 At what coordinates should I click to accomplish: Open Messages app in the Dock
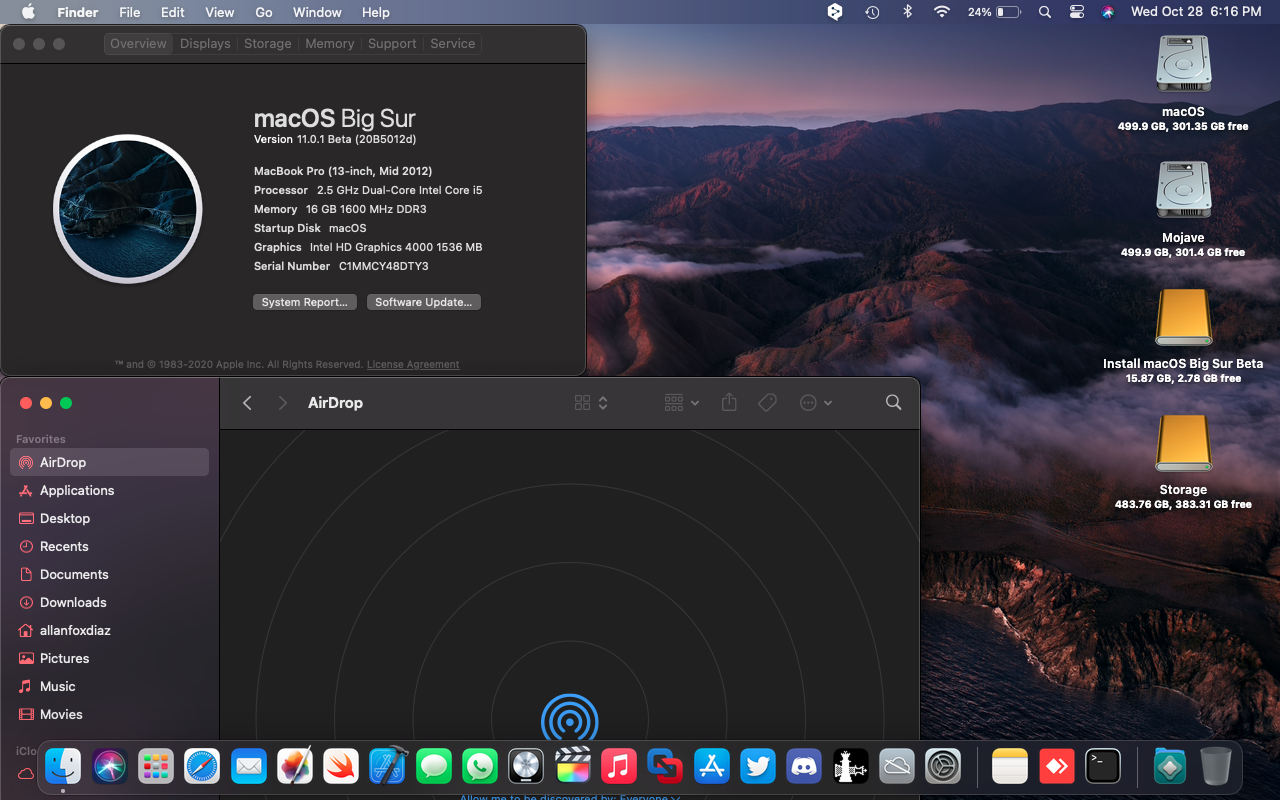point(434,767)
